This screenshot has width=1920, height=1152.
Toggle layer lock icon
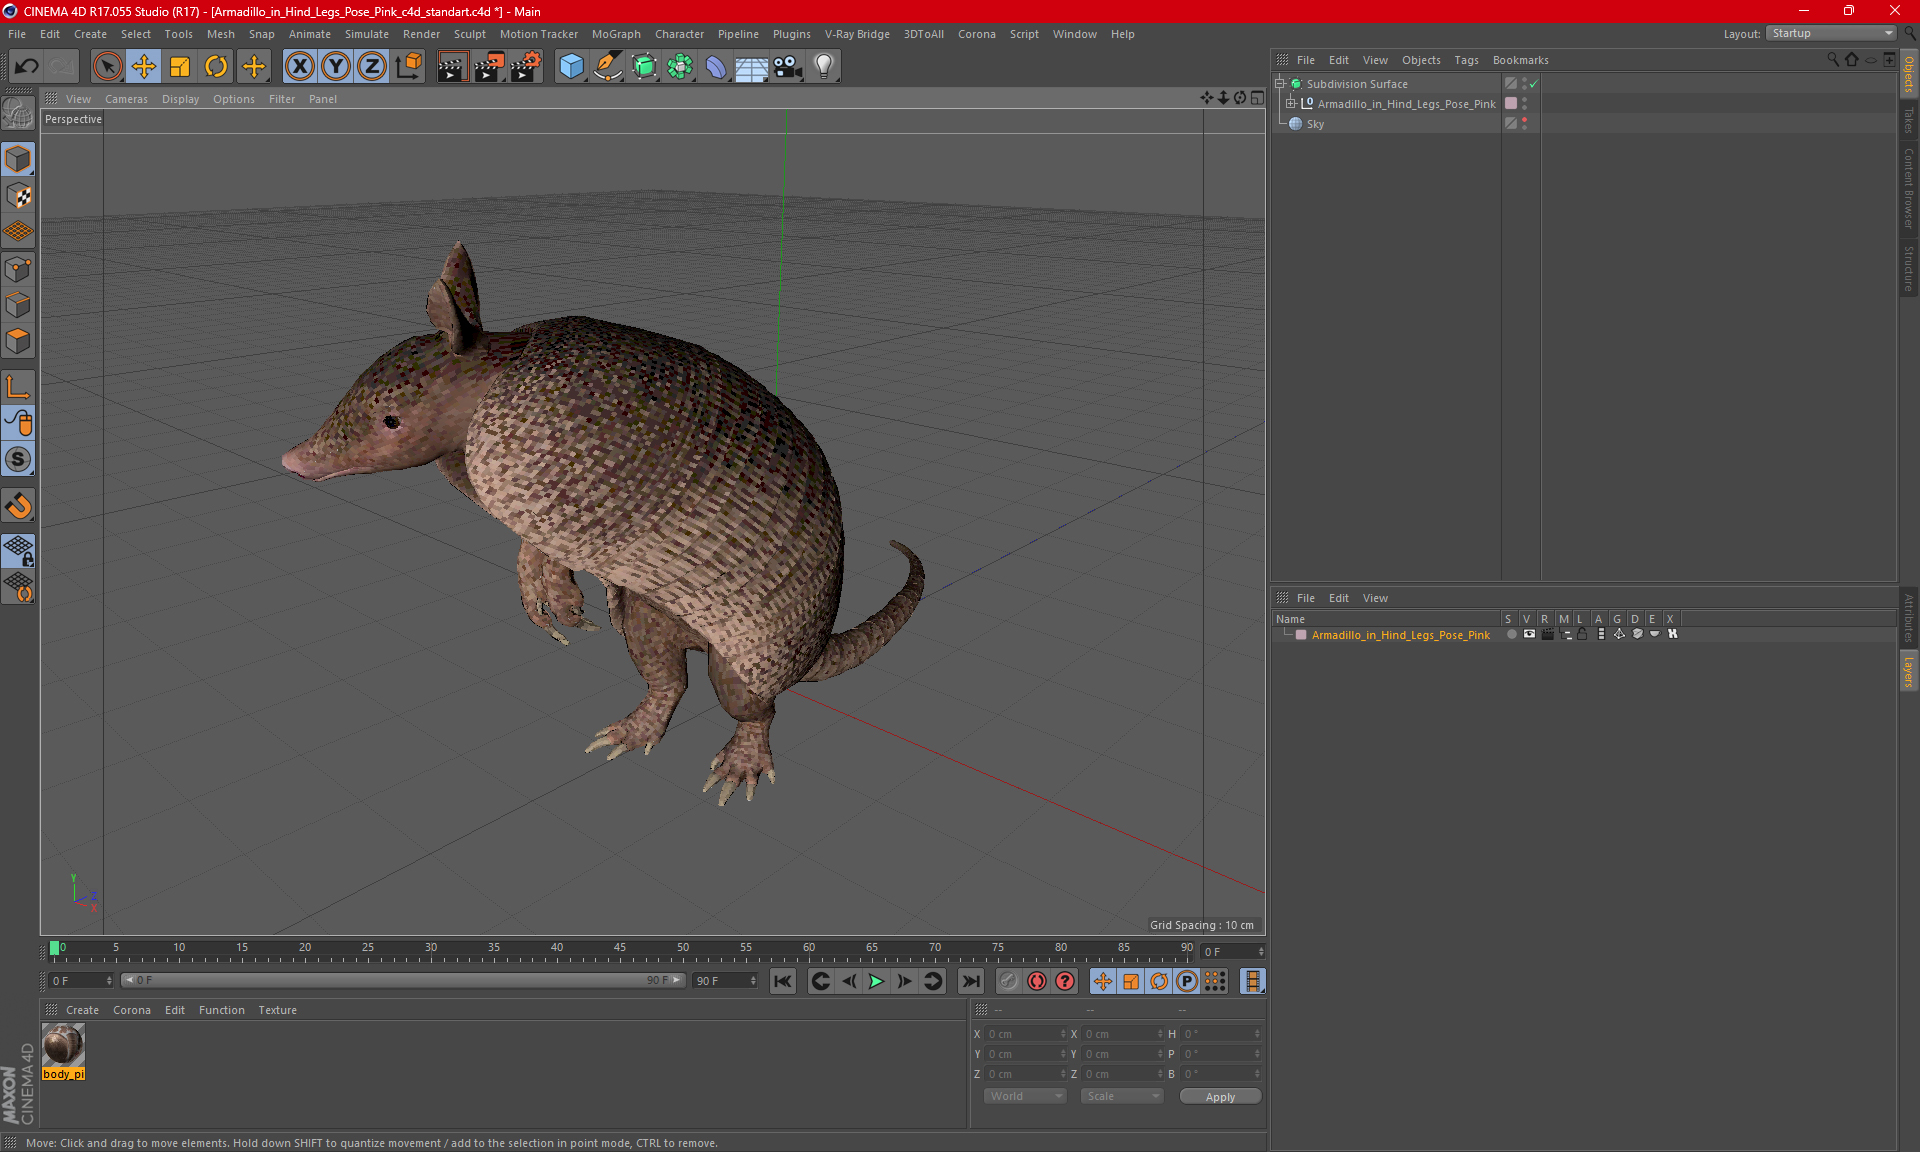coord(1582,634)
